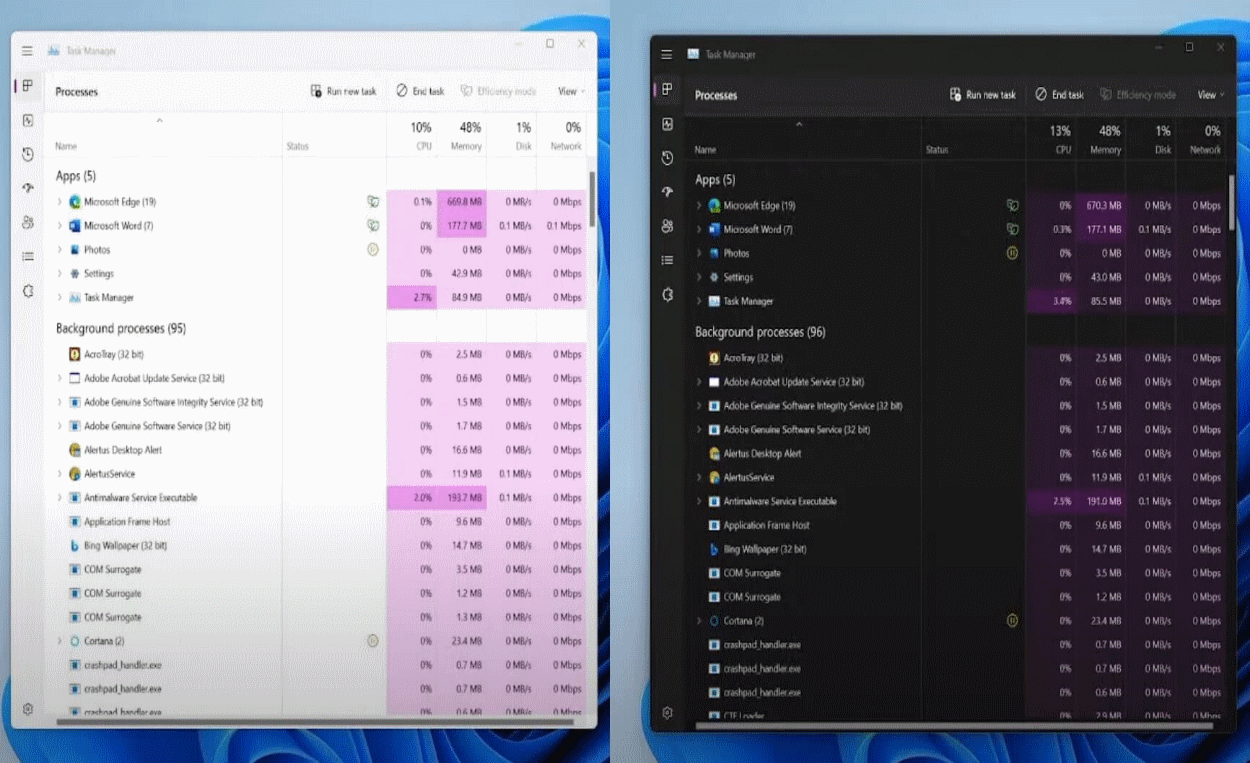Open the Users icon in light Task Manager sidebar
Viewport: 1250px width, 763px height.
click(28, 222)
